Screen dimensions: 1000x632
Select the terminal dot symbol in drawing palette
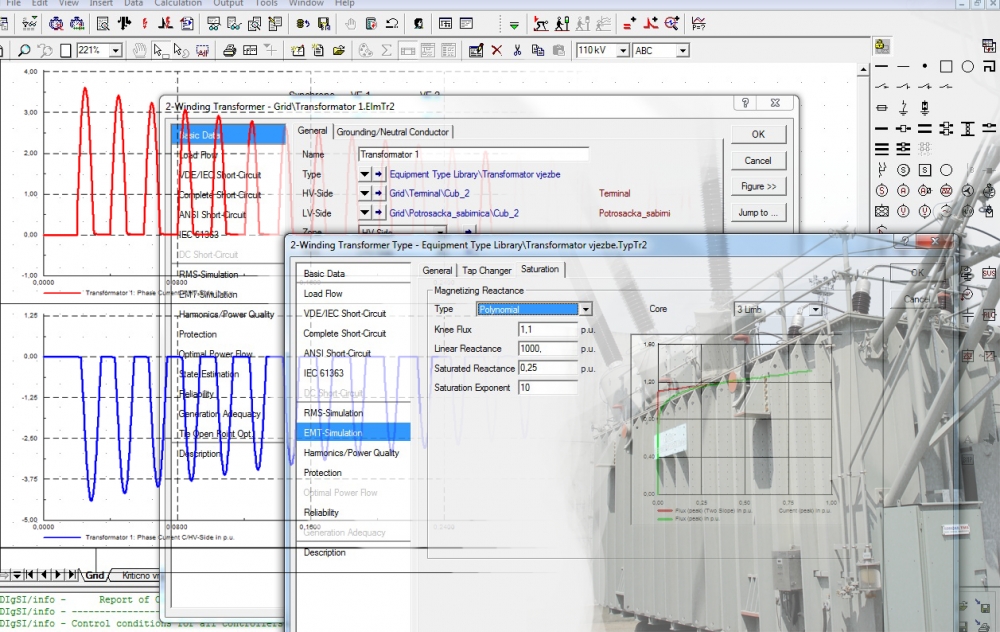coord(925,66)
